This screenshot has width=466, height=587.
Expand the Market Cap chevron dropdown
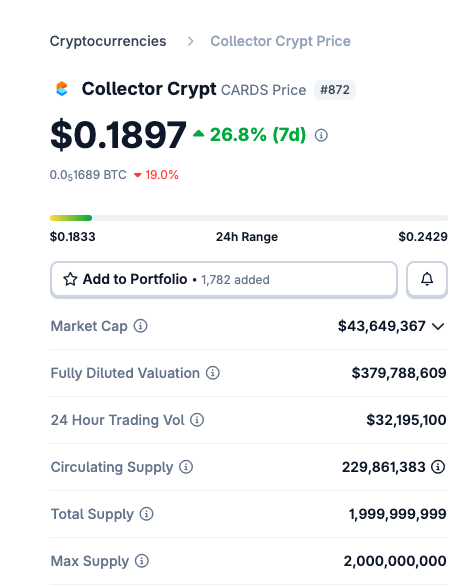[x=438, y=326]
